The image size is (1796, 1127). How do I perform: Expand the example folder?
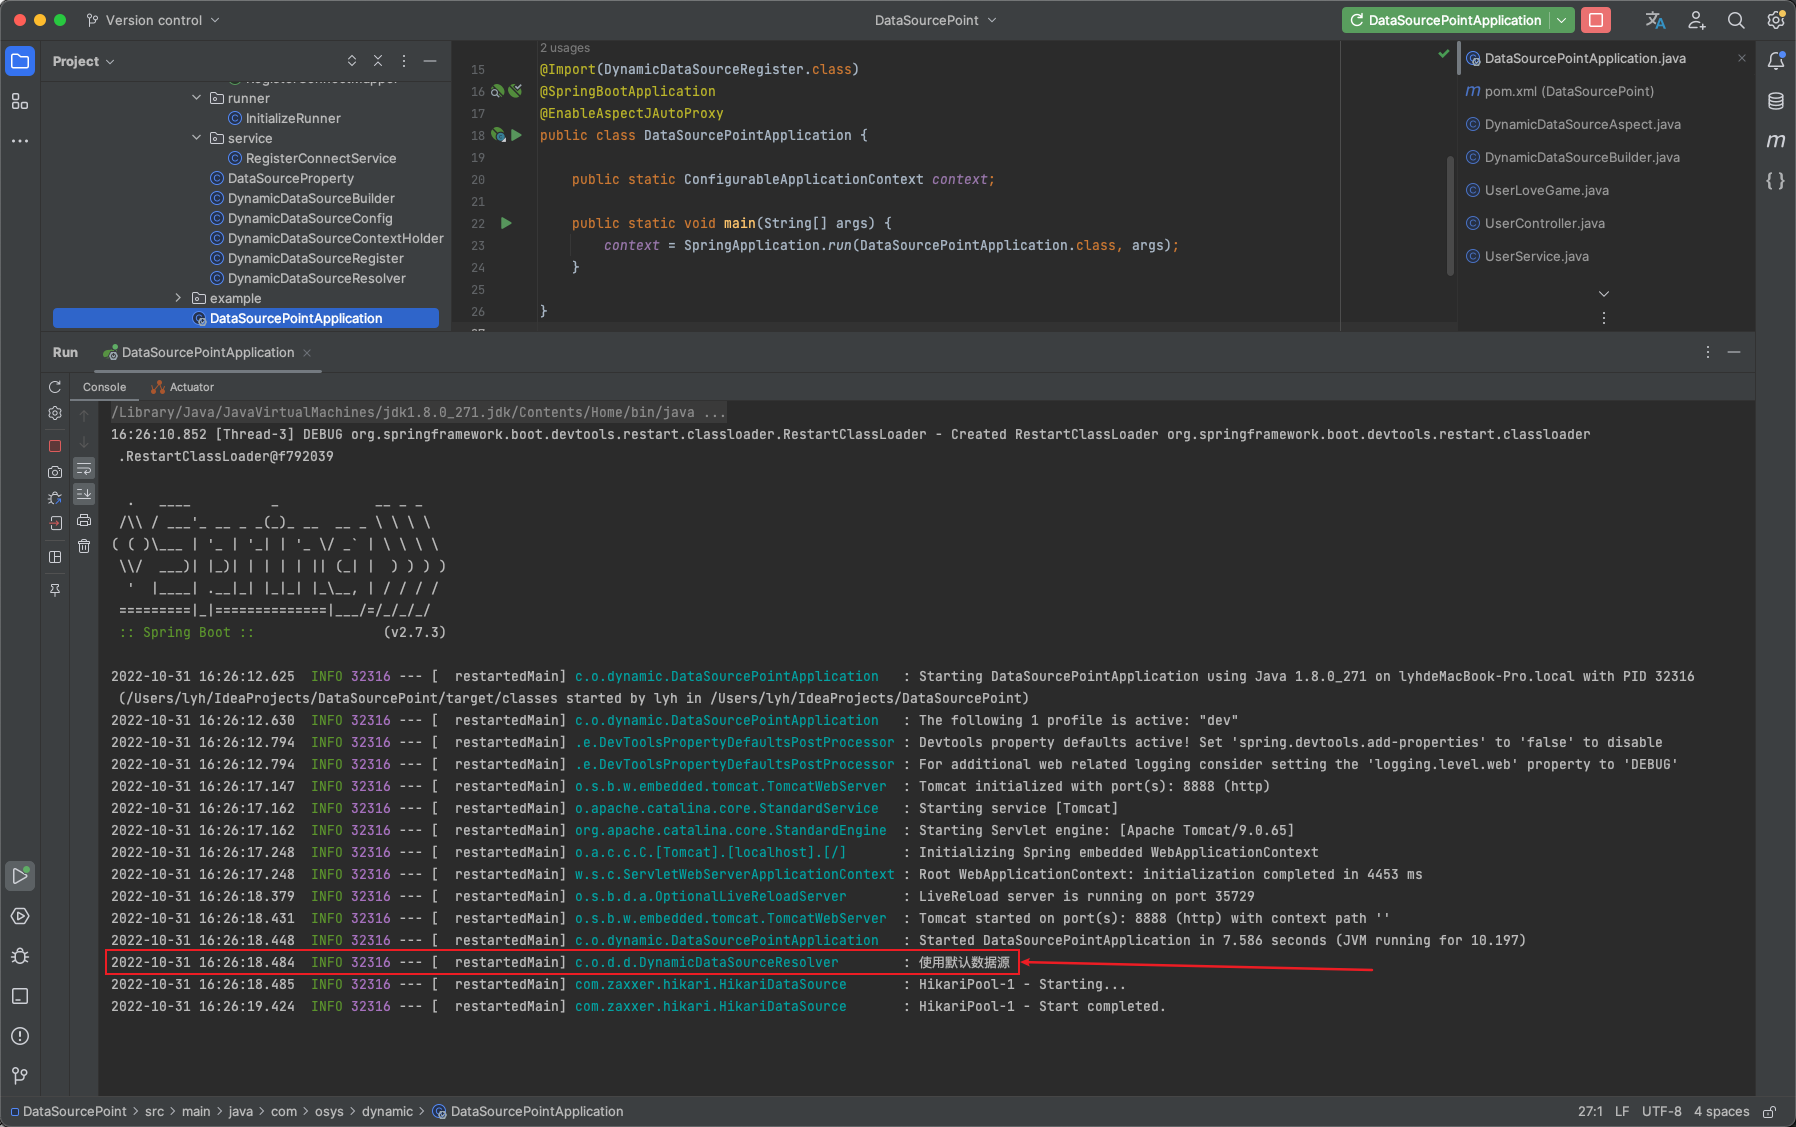click(179, 298)
